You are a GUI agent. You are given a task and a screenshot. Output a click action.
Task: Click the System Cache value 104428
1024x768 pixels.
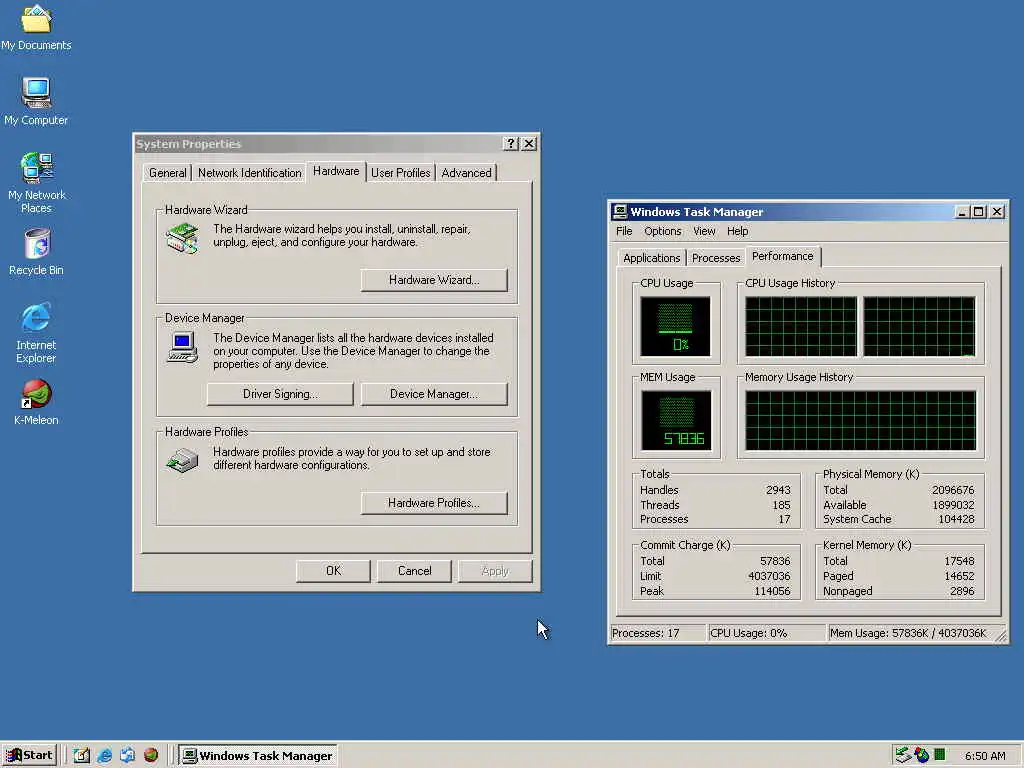tap(956, 519)
